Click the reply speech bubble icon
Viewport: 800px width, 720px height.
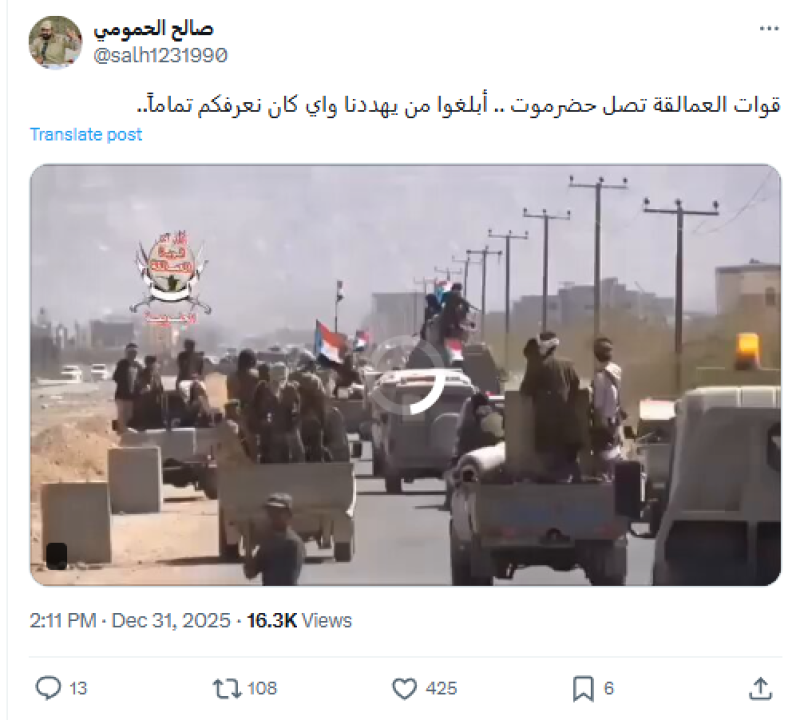click(x=48, y=688)
